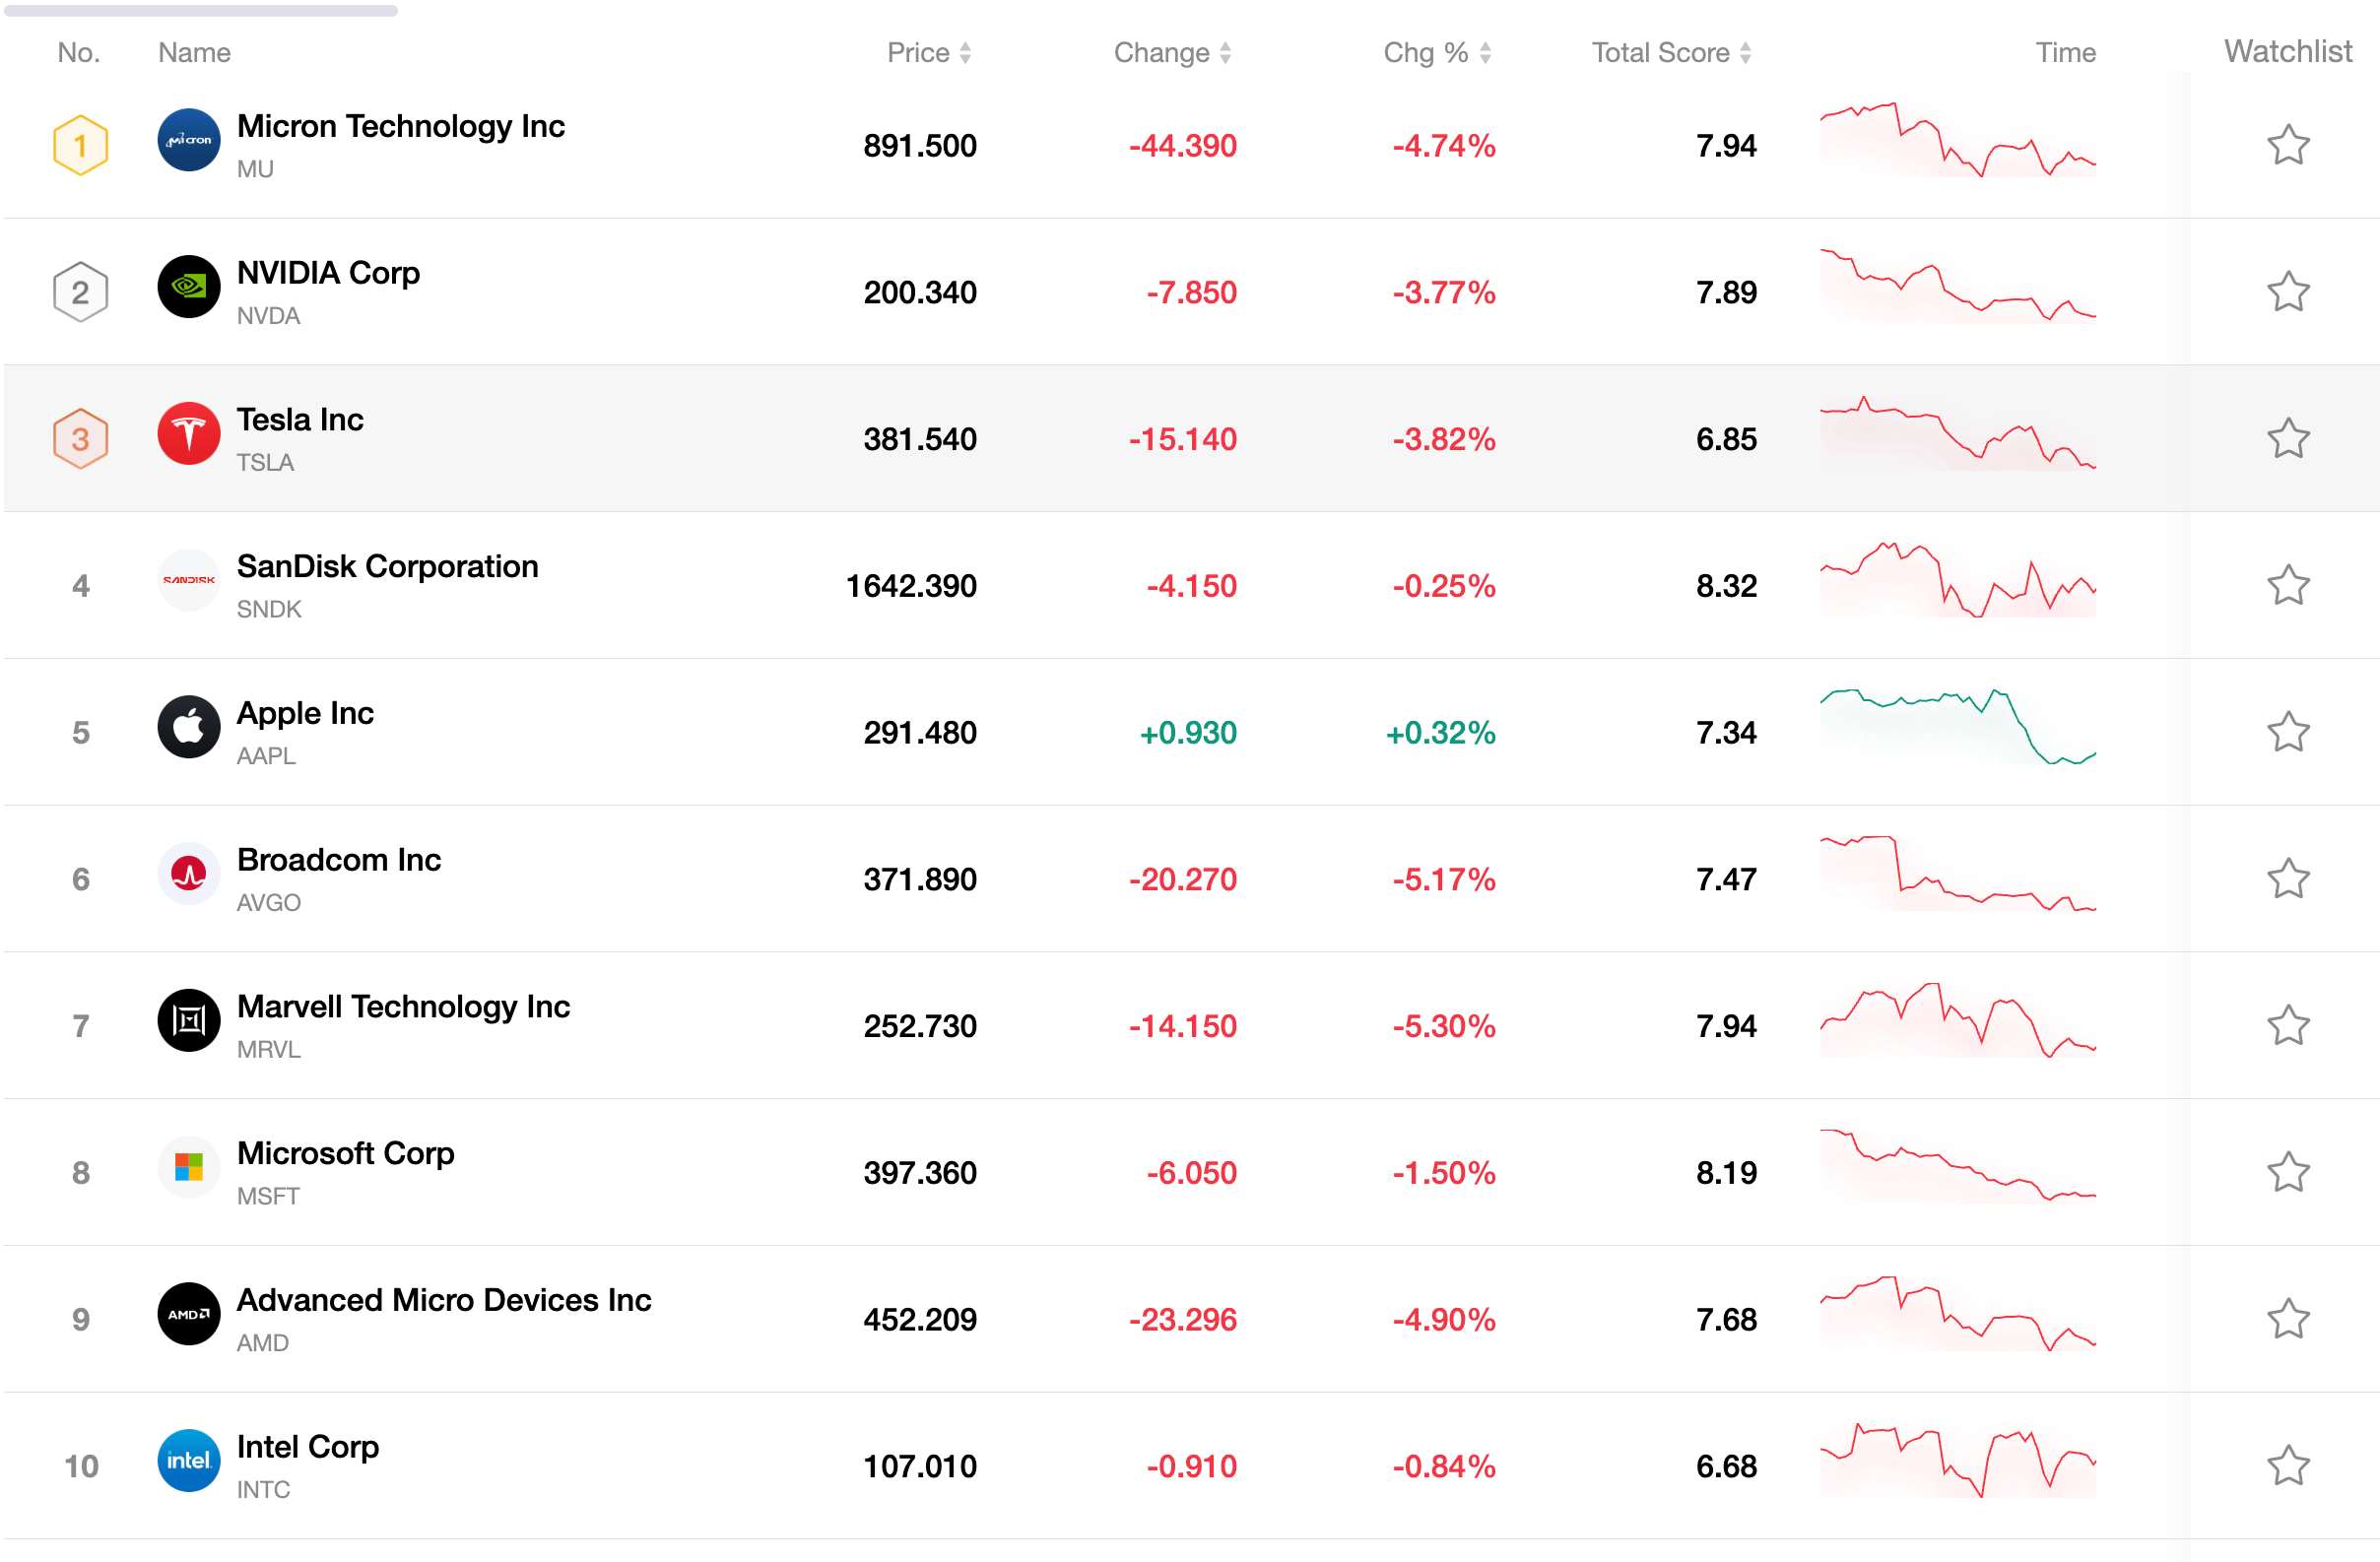Viewport: 2380px width, 1562px height.
Task: Click SanDisk price 1642.390
Action: 911,586
